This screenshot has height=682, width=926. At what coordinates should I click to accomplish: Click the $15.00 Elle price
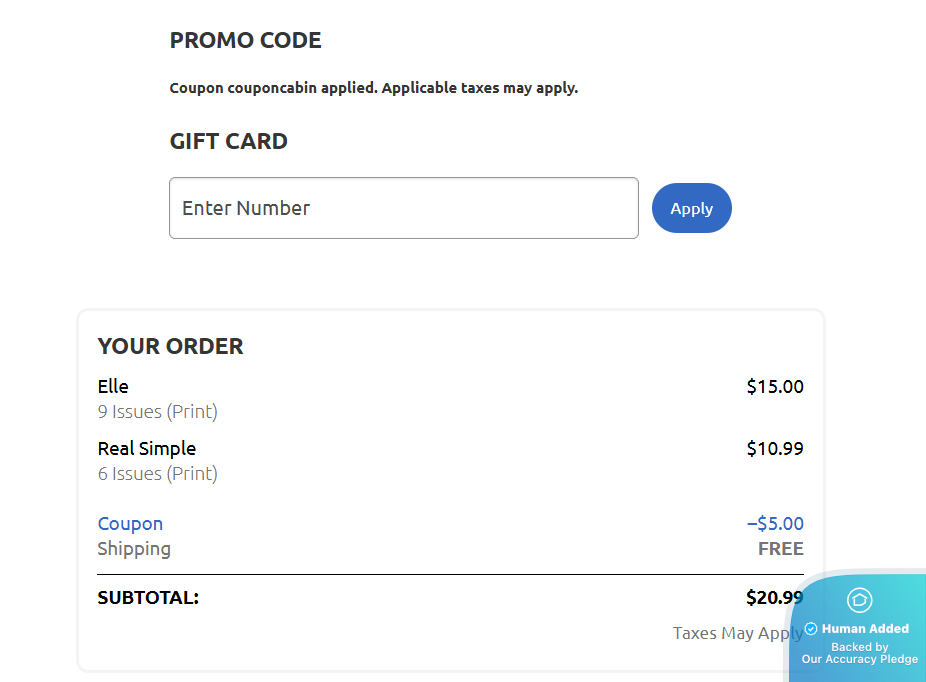click(774, 386)
